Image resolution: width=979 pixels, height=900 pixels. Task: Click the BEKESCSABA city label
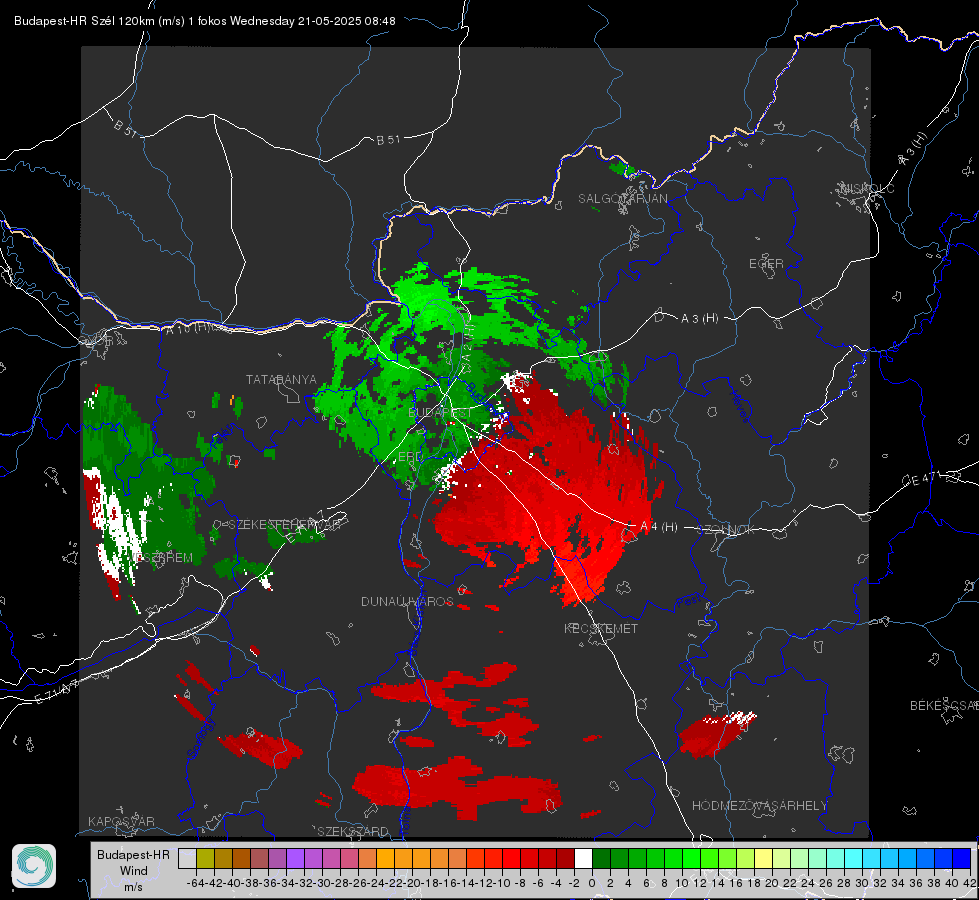tap(943, 706)
